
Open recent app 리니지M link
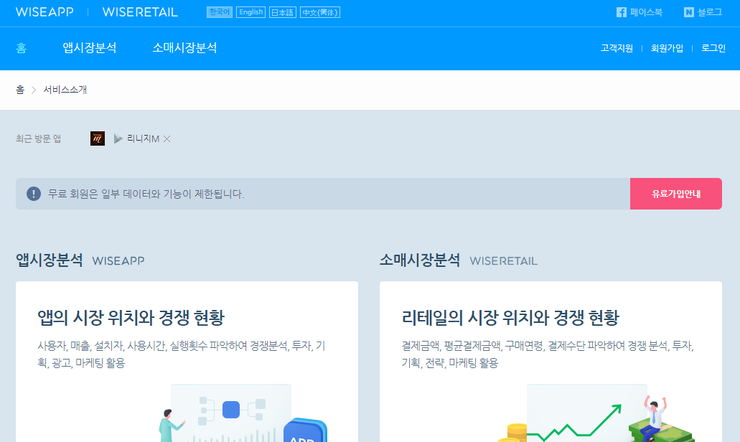pos(143,139)
